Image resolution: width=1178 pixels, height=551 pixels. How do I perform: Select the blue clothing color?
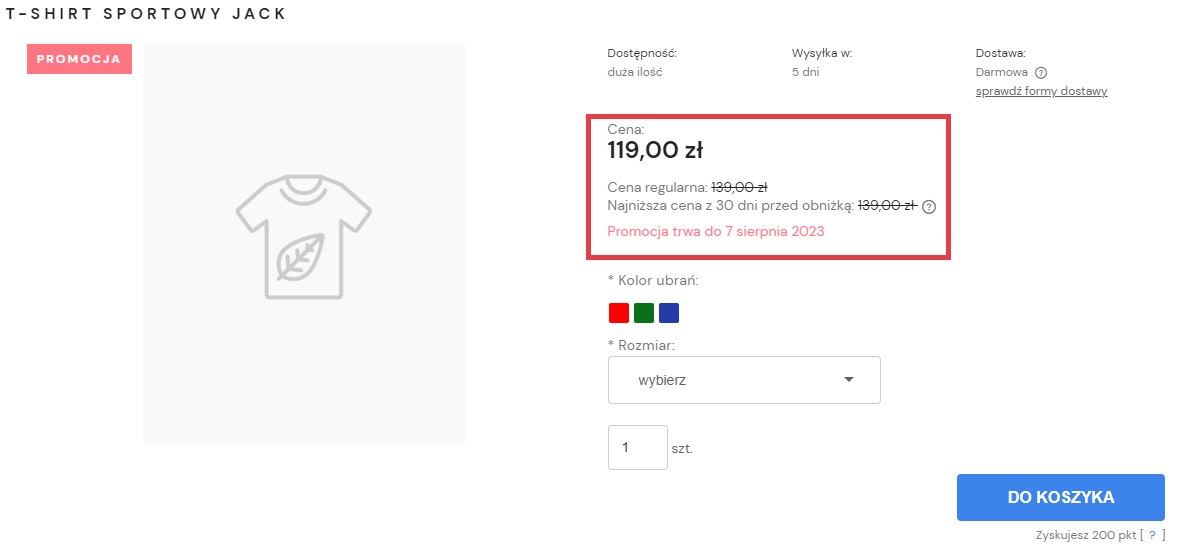tap(669, 313)
